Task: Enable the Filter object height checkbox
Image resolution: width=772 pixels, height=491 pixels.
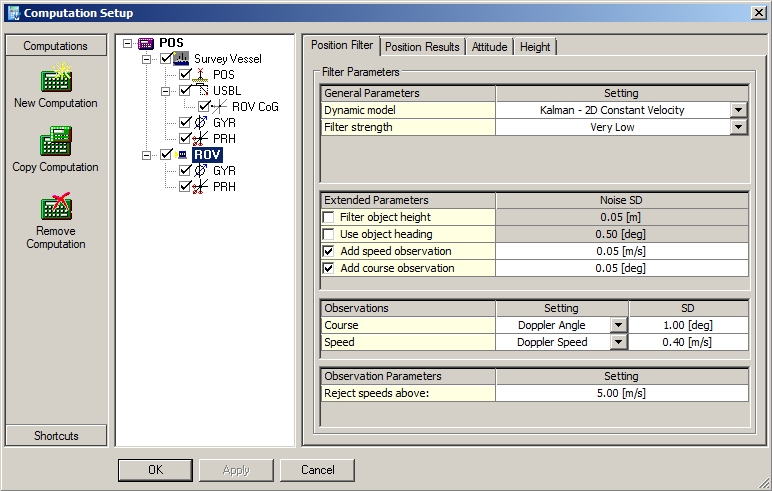Action: click(329, 218)
